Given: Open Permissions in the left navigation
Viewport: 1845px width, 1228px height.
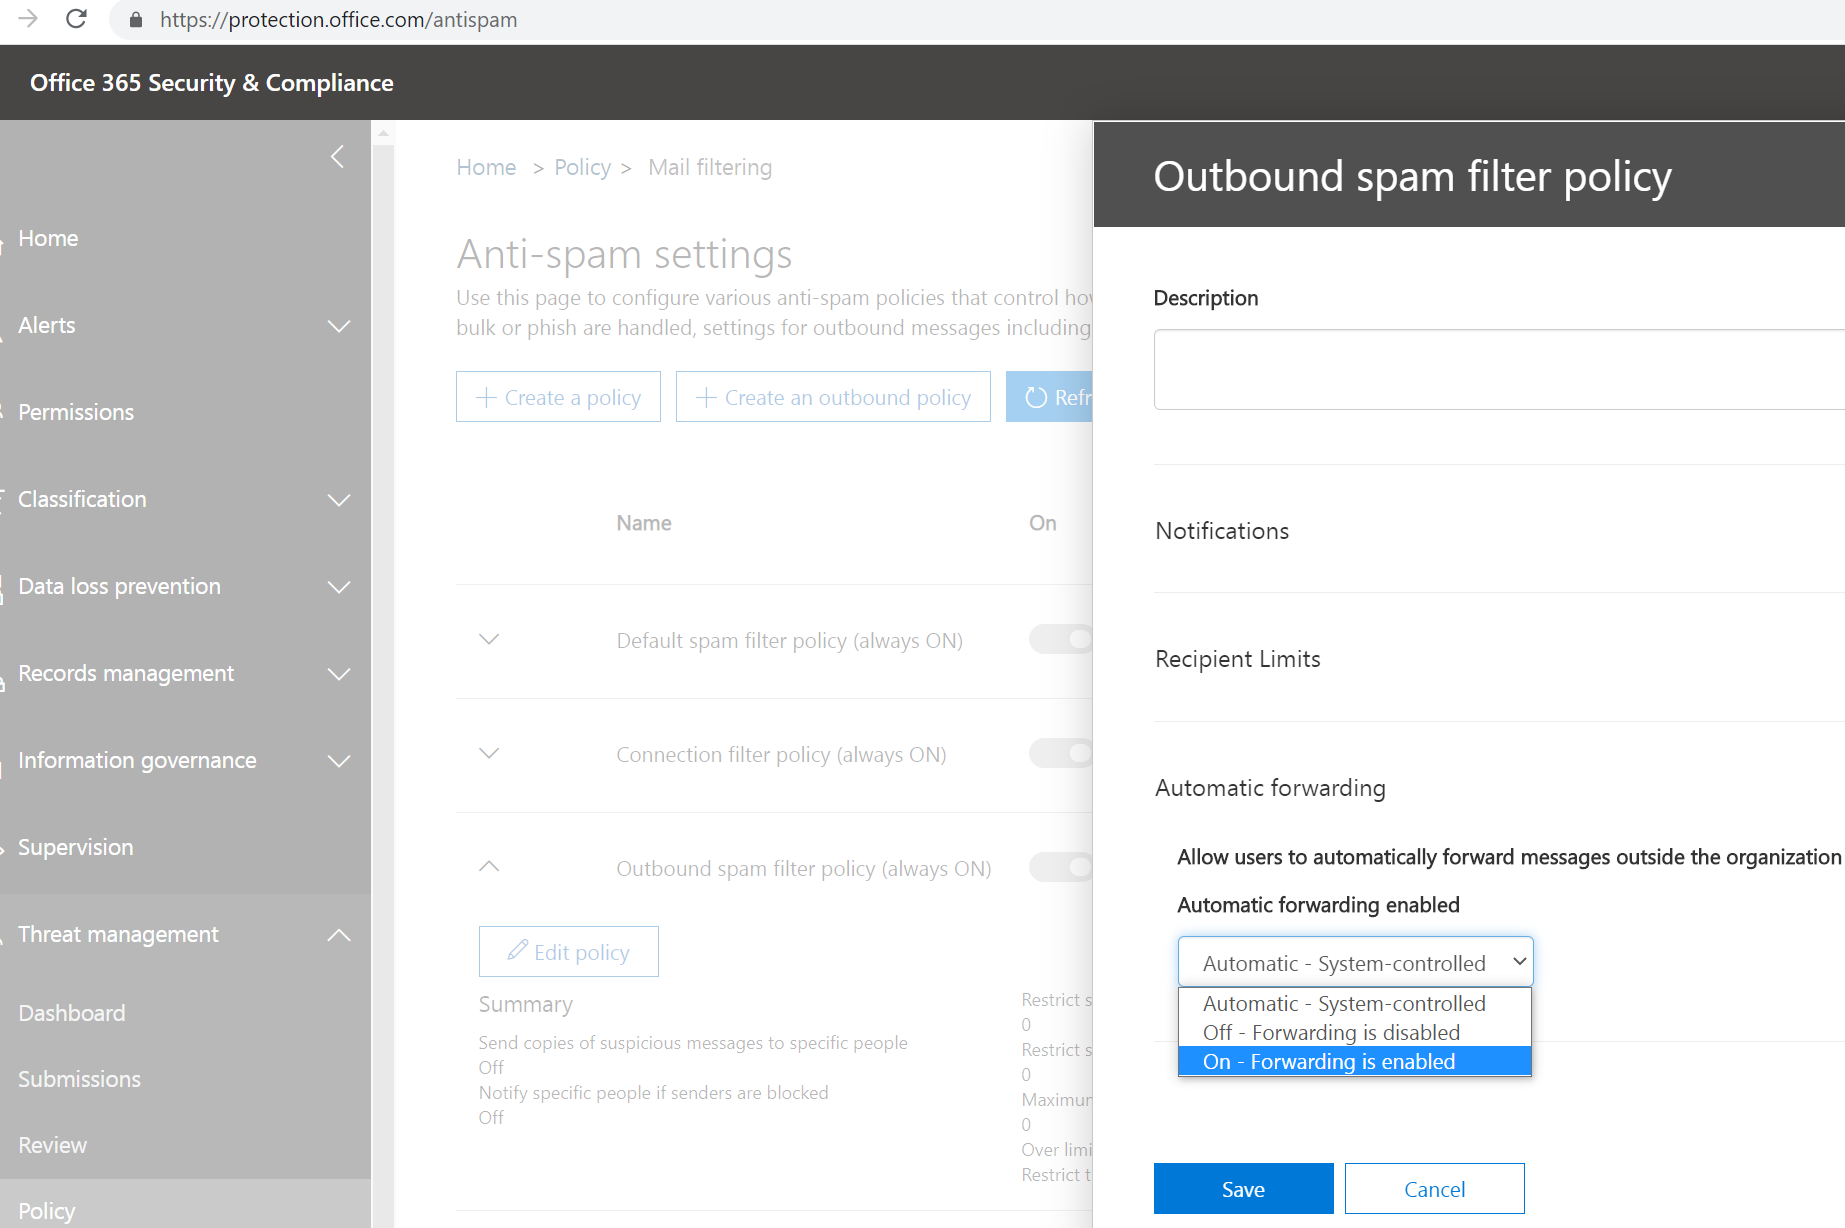Looking at the screenshot, I should (76, 412).
